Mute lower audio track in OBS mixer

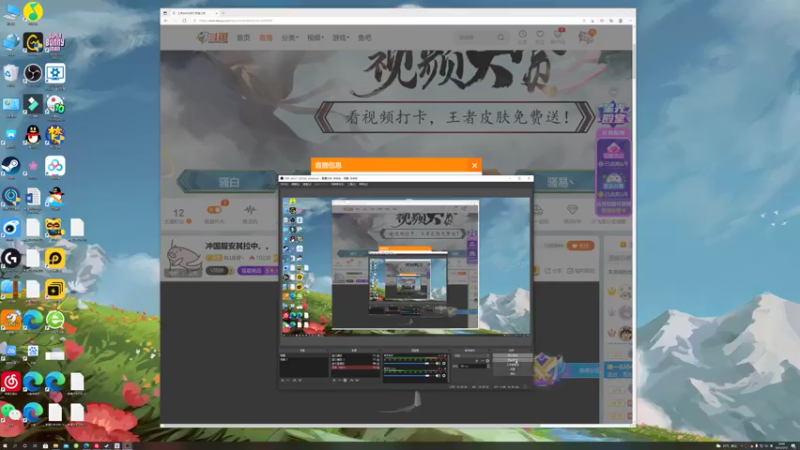(x=438, y=376)
